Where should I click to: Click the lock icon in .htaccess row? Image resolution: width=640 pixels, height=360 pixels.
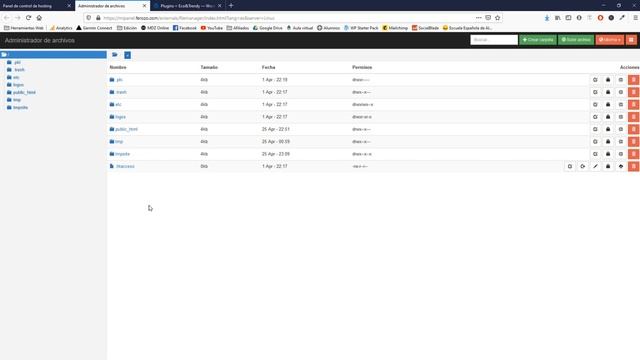coord(608,167)
